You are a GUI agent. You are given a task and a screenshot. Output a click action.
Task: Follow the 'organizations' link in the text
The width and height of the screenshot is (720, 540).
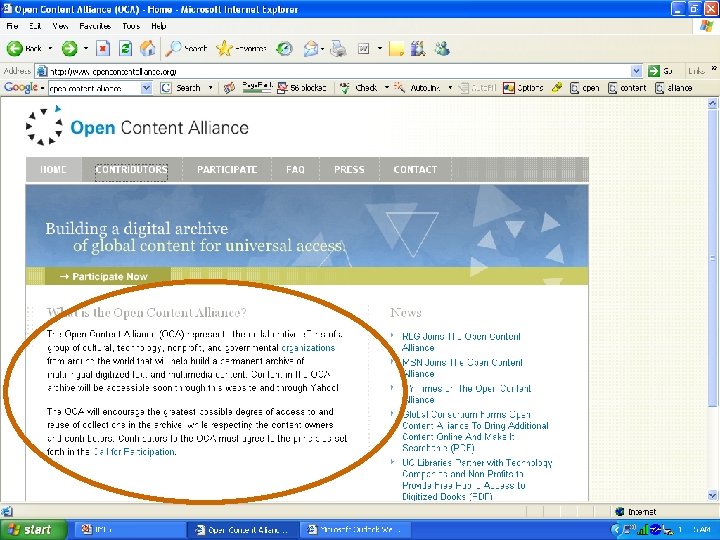[x=308, y=348]
